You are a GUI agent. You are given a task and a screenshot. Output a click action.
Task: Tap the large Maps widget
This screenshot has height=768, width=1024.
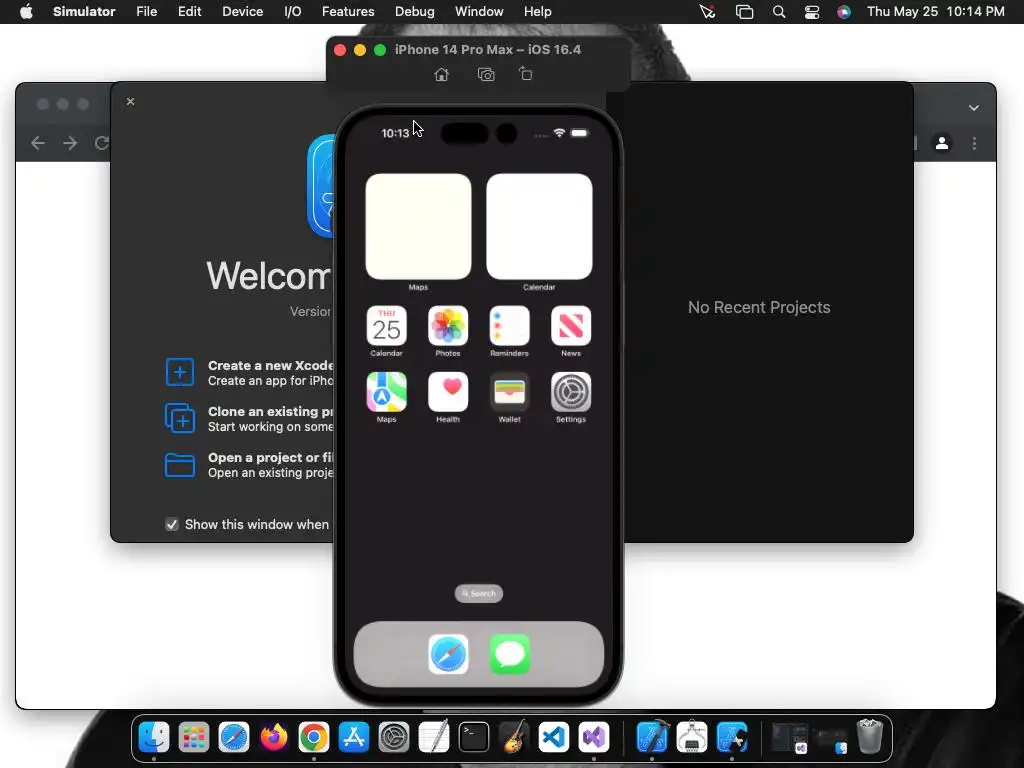coord(419,227)
